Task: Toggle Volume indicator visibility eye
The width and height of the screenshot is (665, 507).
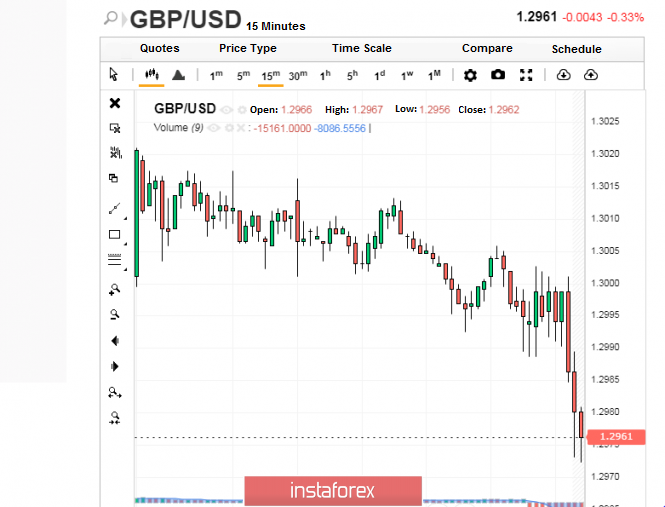Action: coord(214,128)
